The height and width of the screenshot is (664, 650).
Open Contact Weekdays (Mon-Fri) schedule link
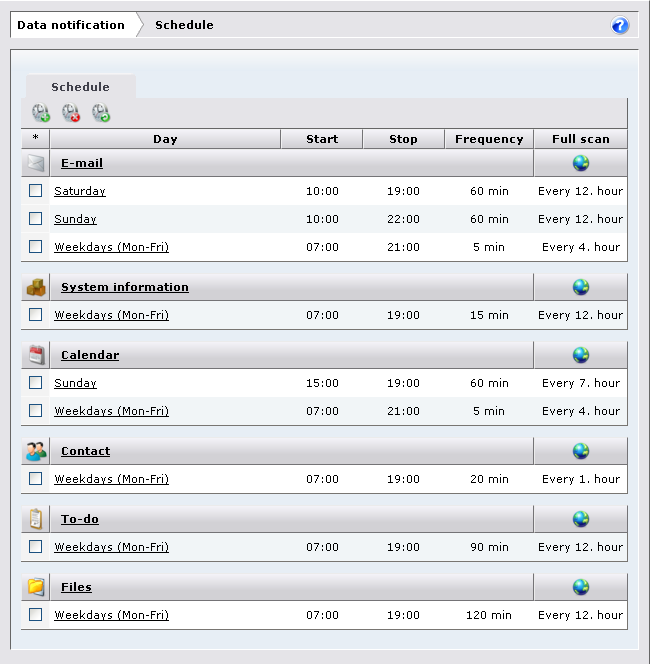coord(111,479)
